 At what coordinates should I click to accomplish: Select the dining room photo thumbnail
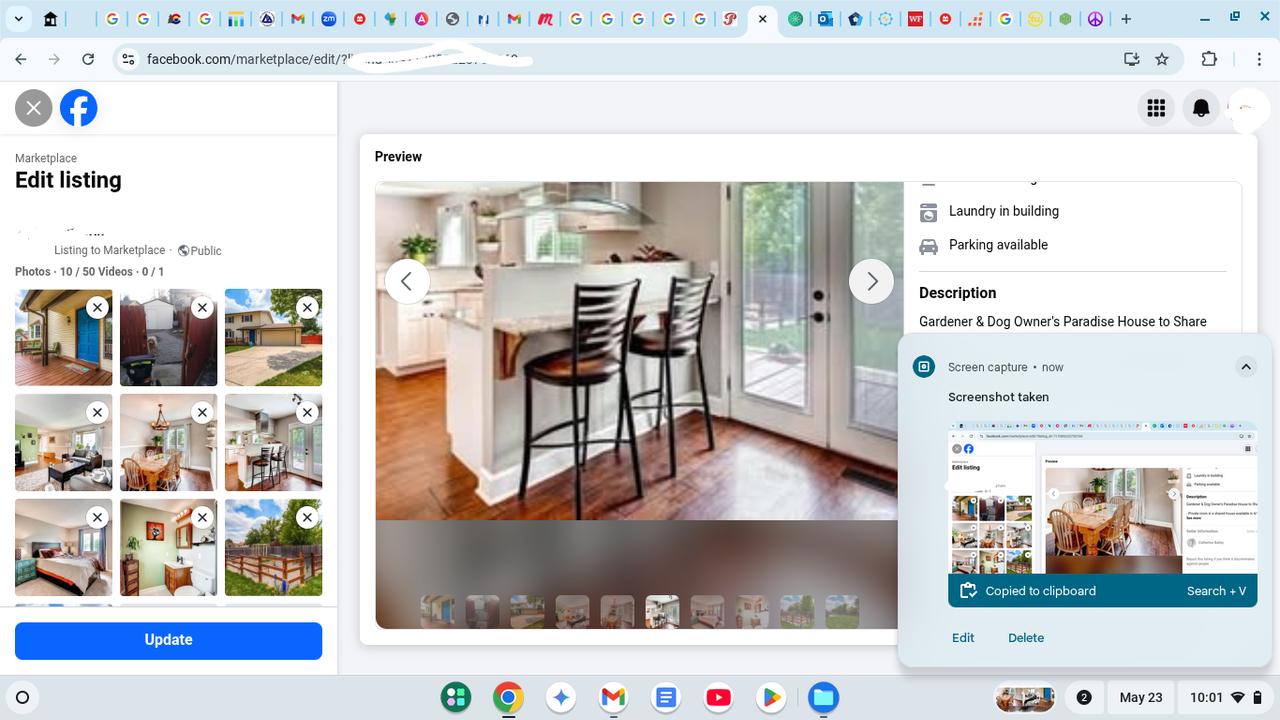(168, 443)
